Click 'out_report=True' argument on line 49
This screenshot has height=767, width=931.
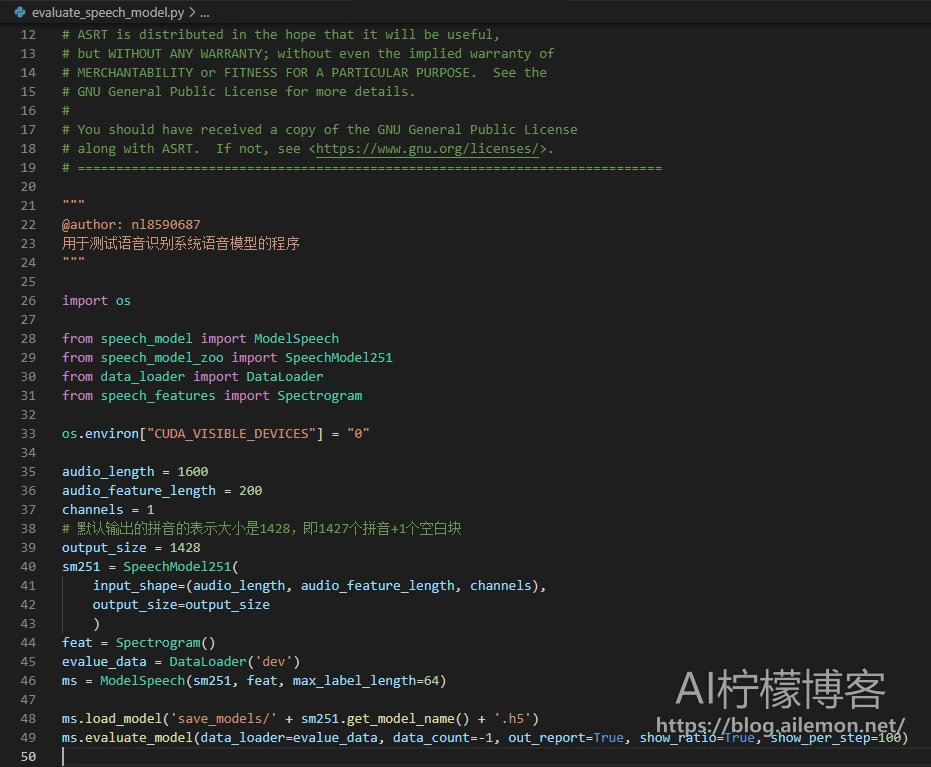click(566, 737)
